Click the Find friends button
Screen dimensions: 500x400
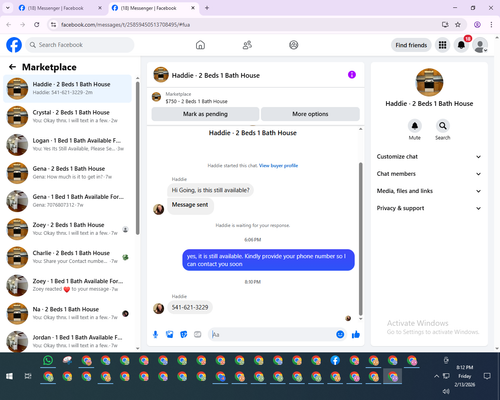click(411, 45)
